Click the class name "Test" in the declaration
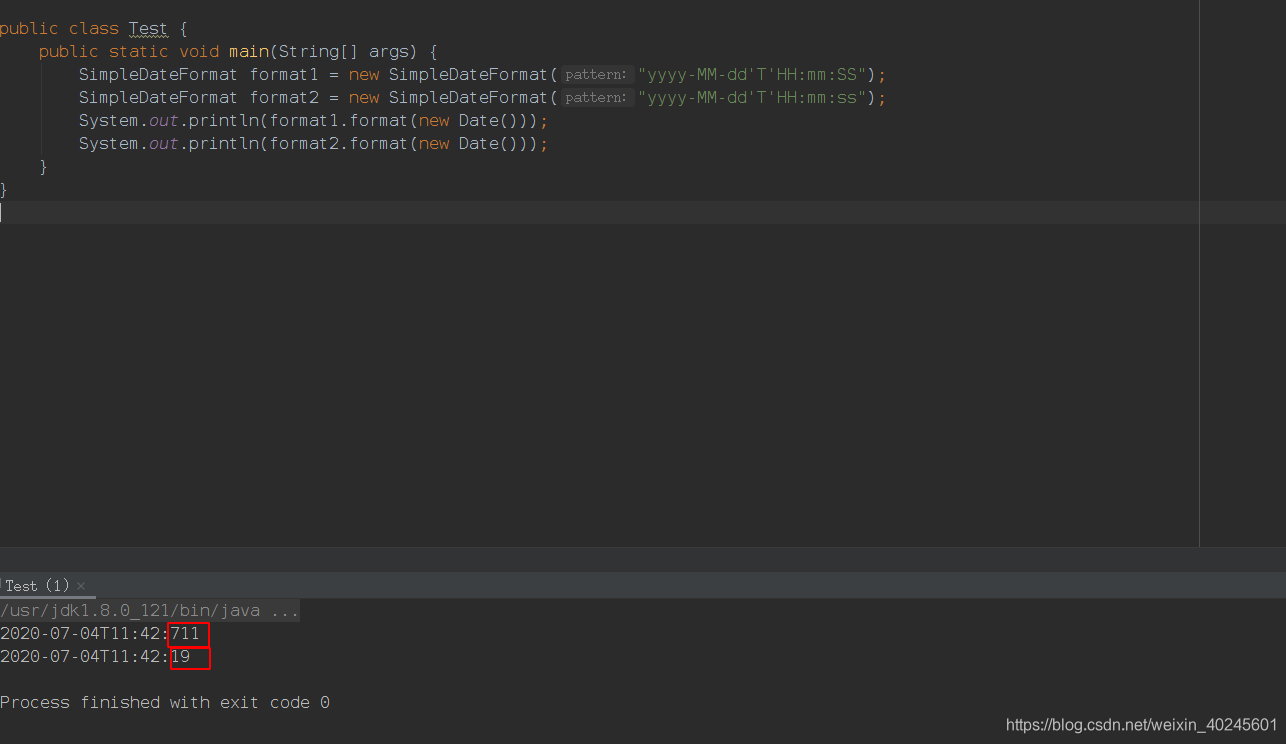The height and width of the screenshot is (744, 1286). (x=148, y=29)
